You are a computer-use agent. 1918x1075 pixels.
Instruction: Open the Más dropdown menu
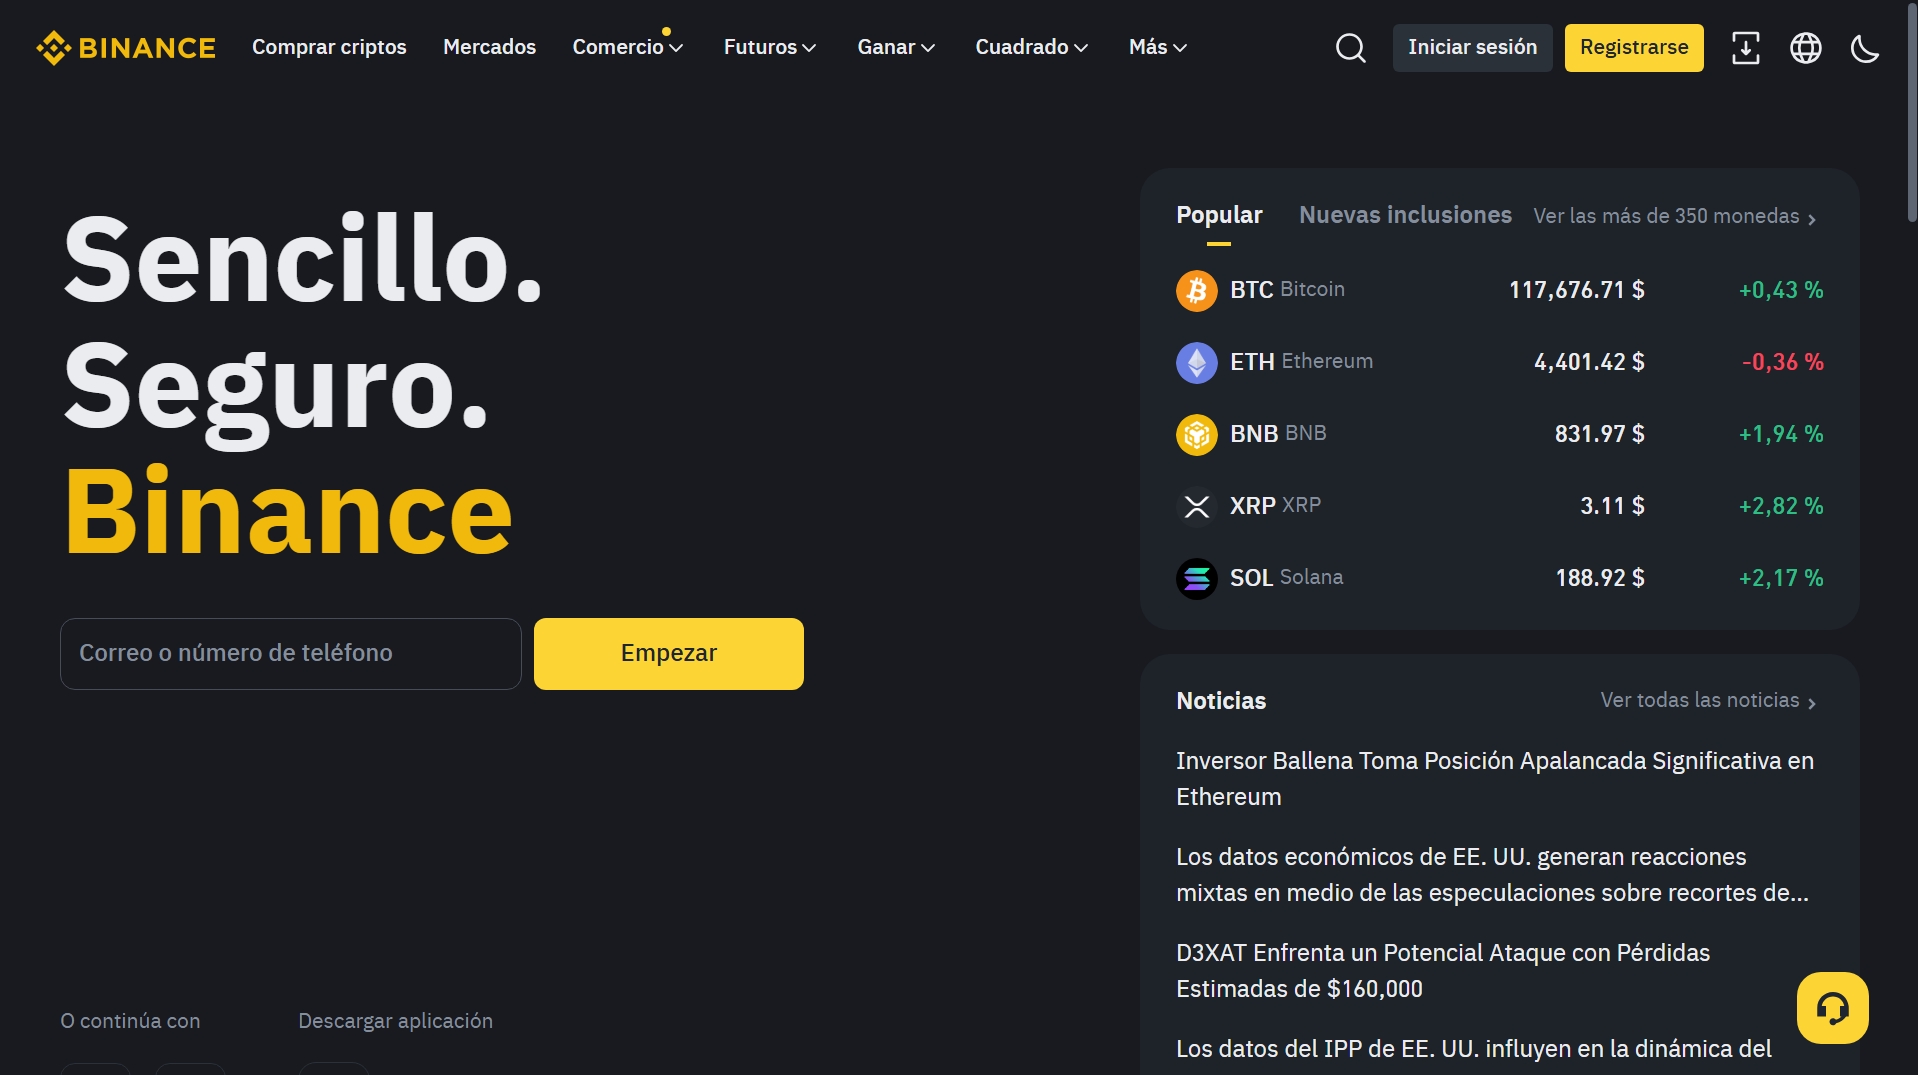click(x=1157, y=47)
